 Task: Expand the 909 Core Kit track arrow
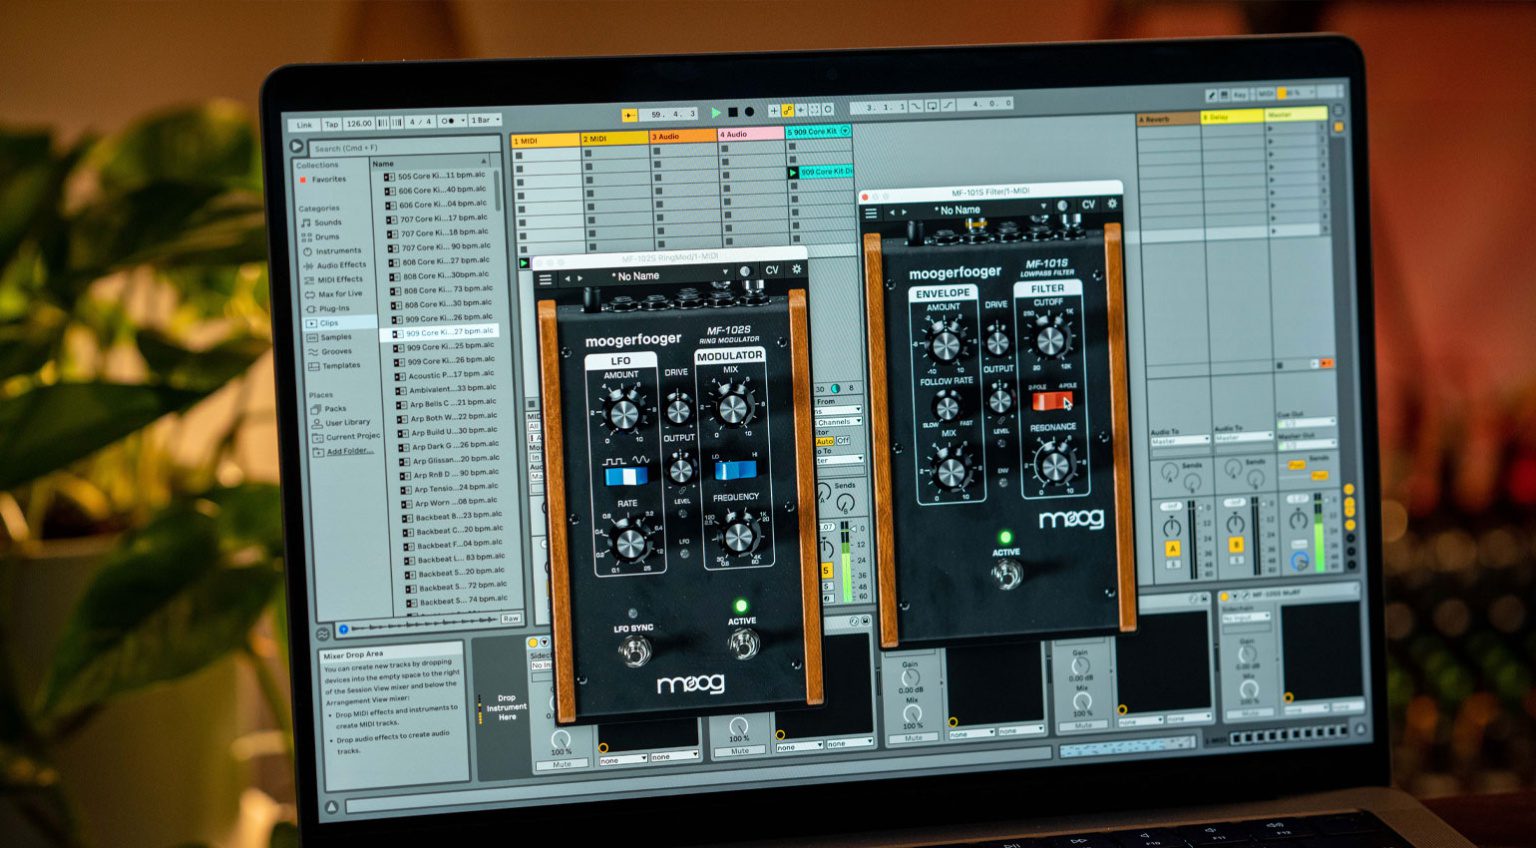[845, 131]
